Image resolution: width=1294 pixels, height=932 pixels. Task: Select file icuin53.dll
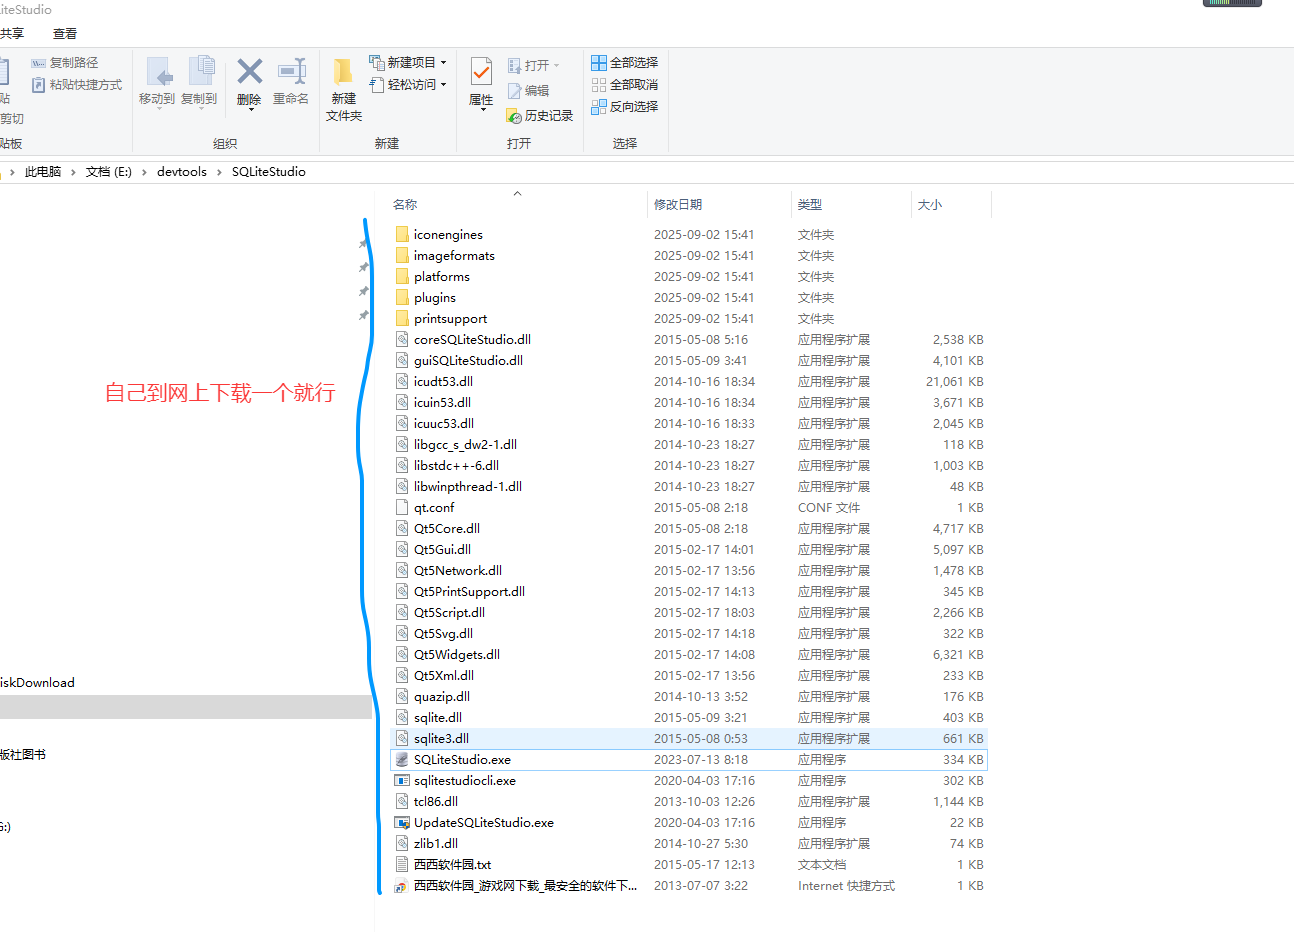442,402
